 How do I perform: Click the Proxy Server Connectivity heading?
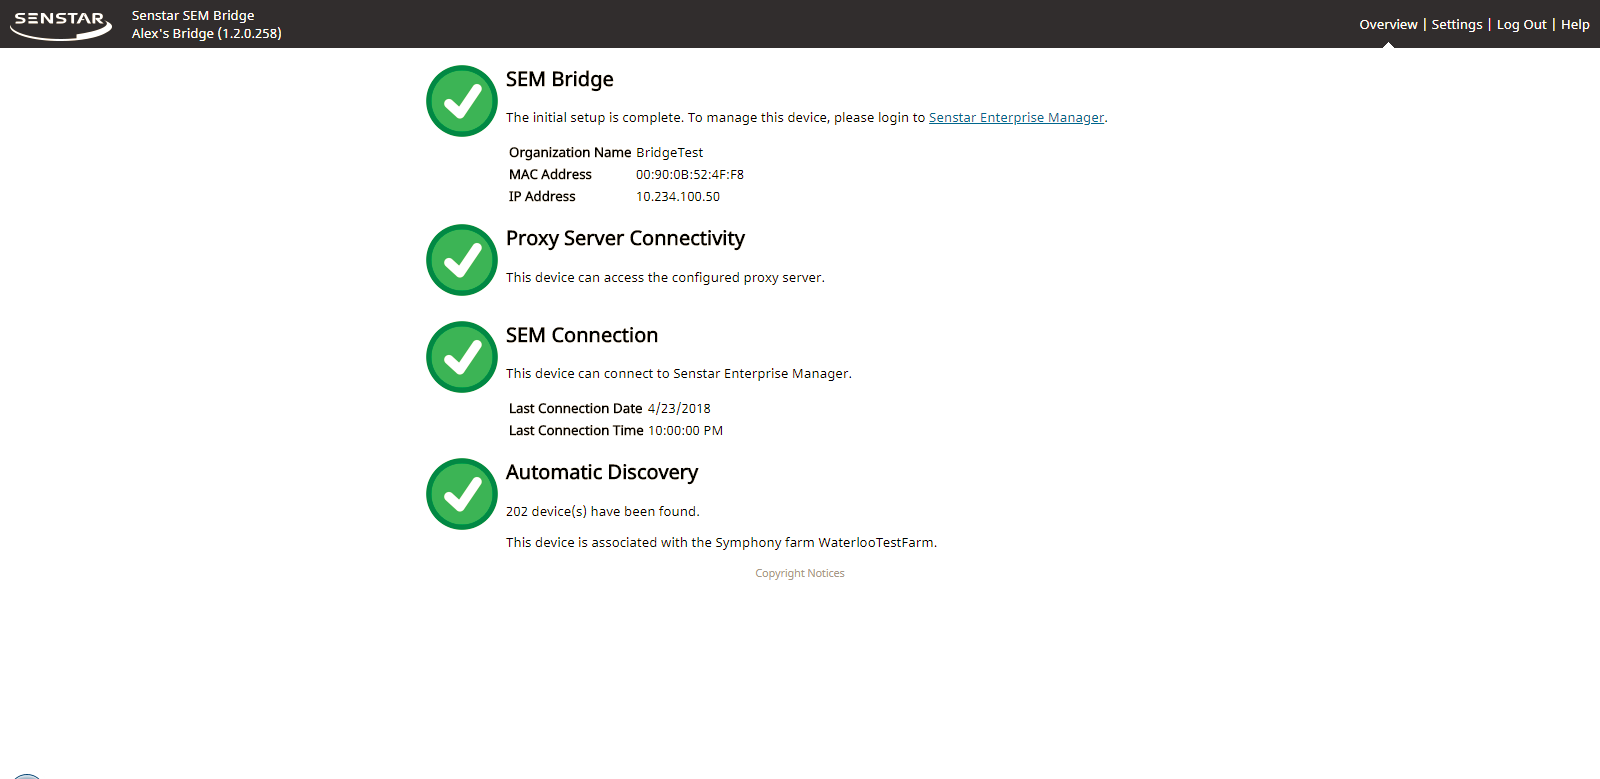(x=625, y=238)
